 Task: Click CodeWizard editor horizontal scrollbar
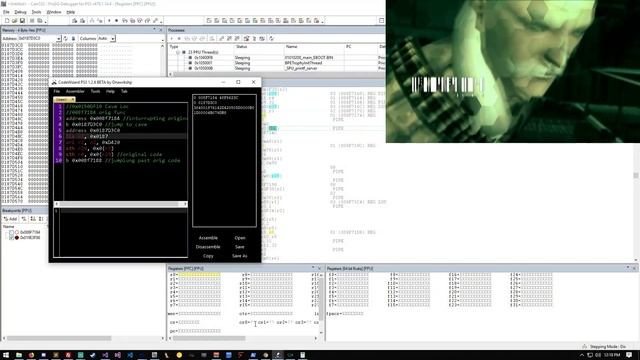tap(120, 204)
